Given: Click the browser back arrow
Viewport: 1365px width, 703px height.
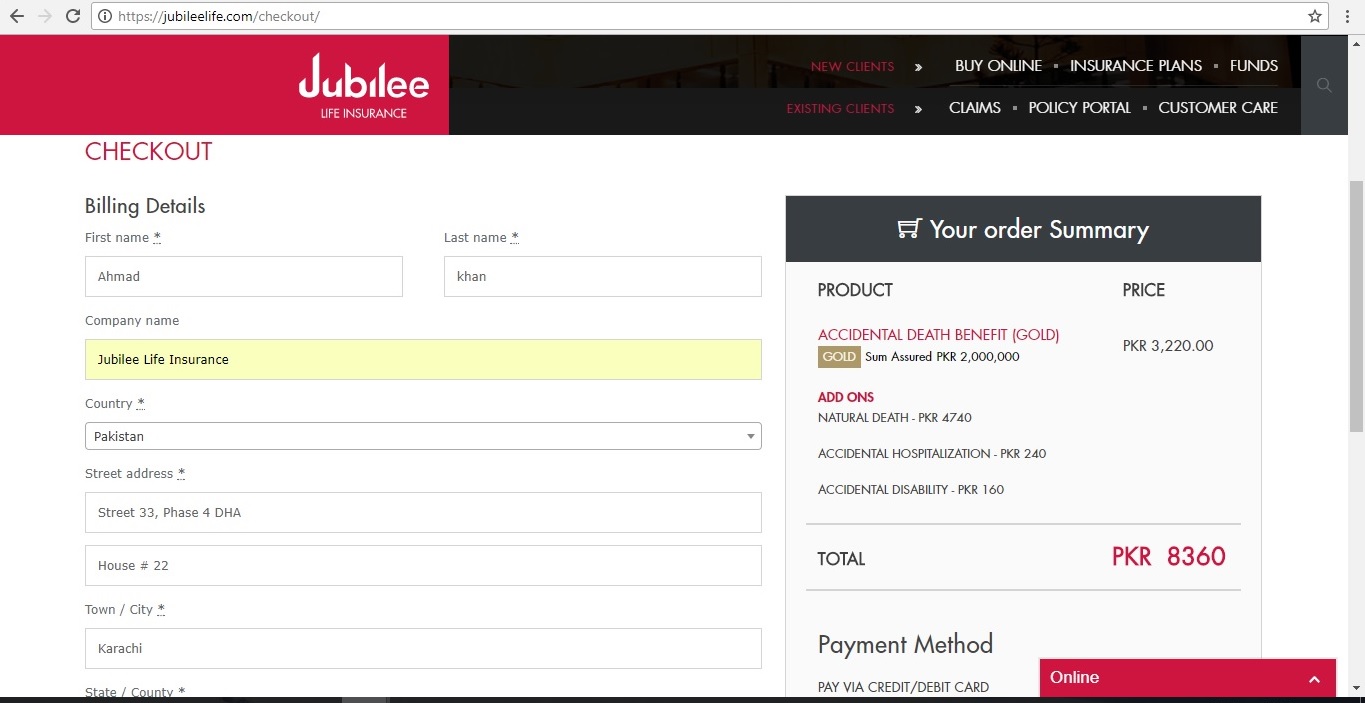Looking at the screenshot, I should pyautogui.click(x=17, y=16).
